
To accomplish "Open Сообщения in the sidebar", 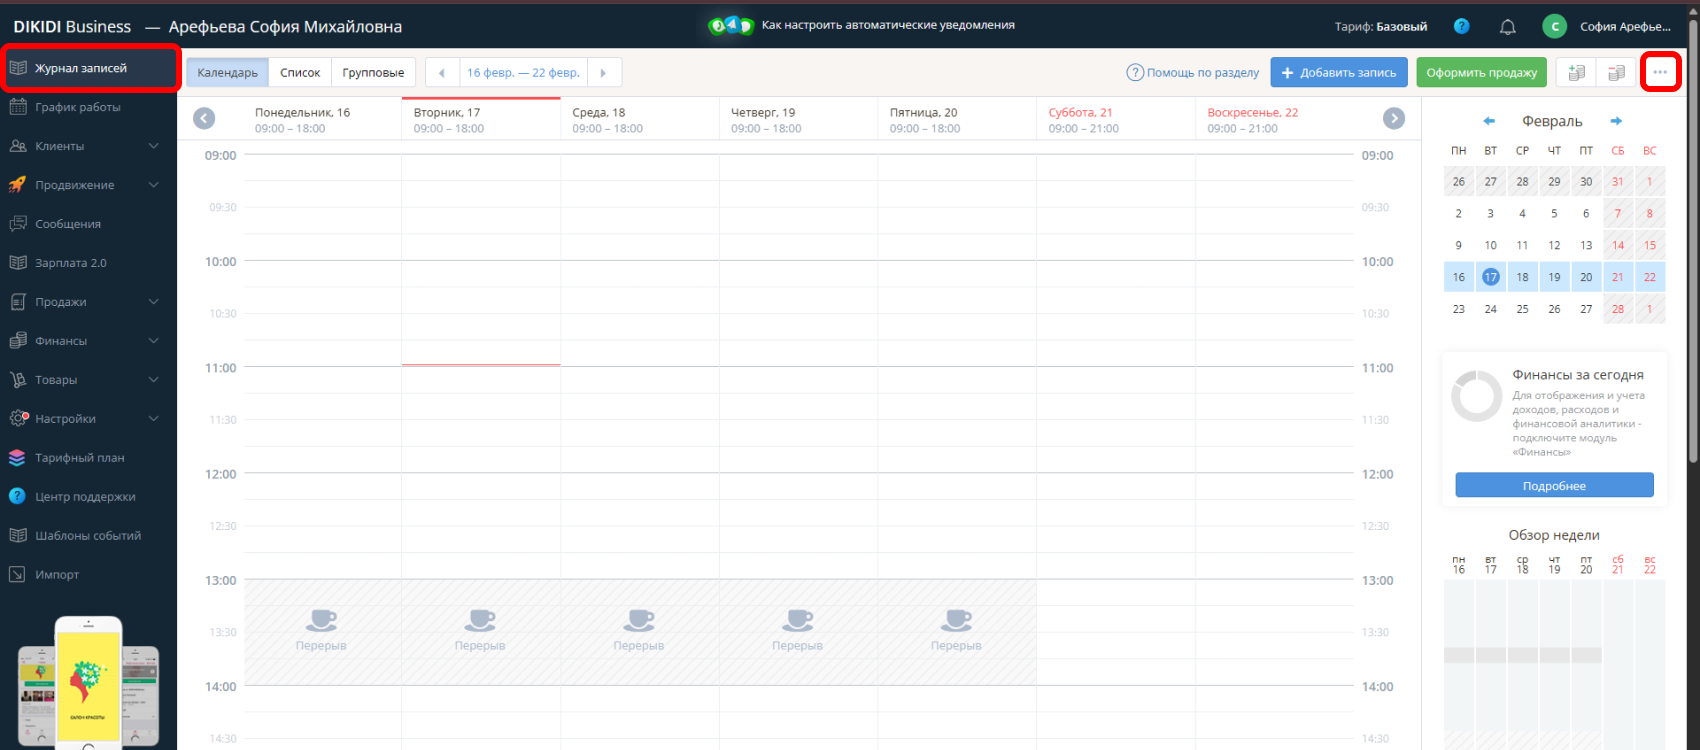I will click(x=68, y=224).
